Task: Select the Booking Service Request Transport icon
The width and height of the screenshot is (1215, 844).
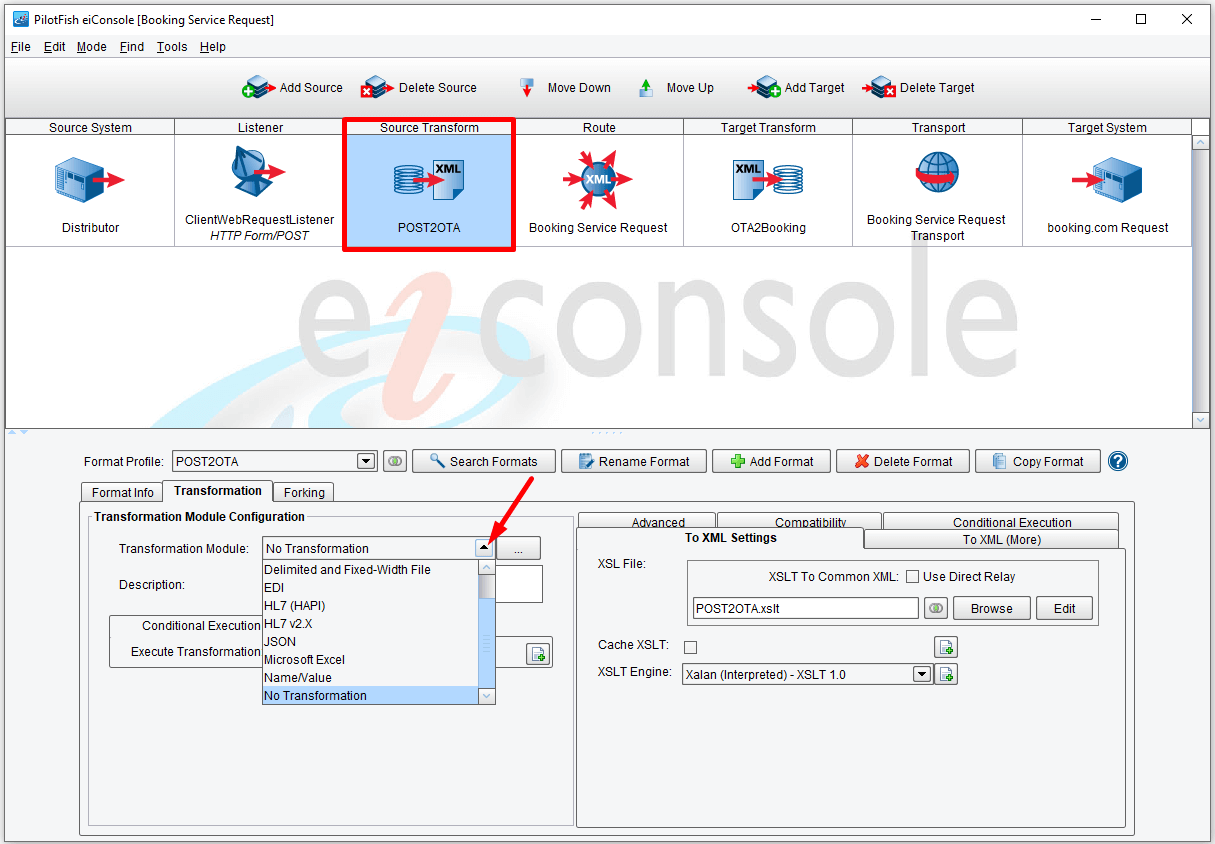Action: [937, 174]
